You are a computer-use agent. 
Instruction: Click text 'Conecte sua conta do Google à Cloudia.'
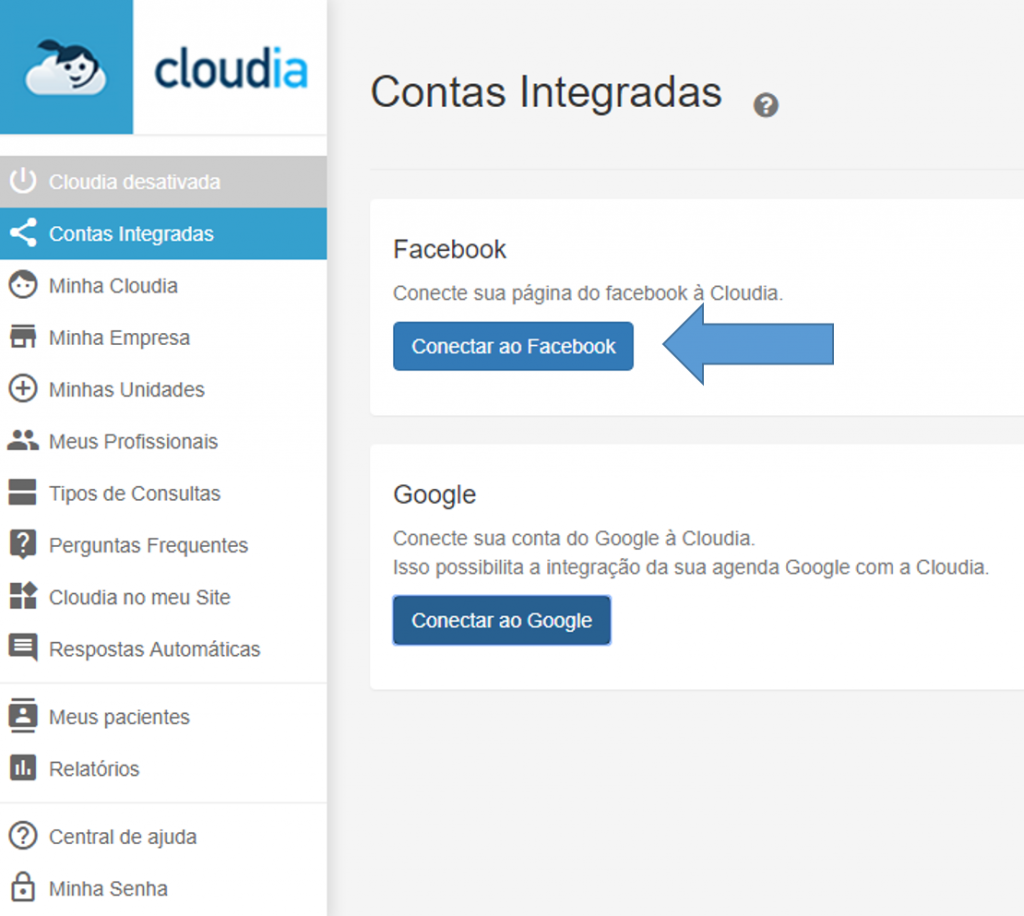click(573, 539)
